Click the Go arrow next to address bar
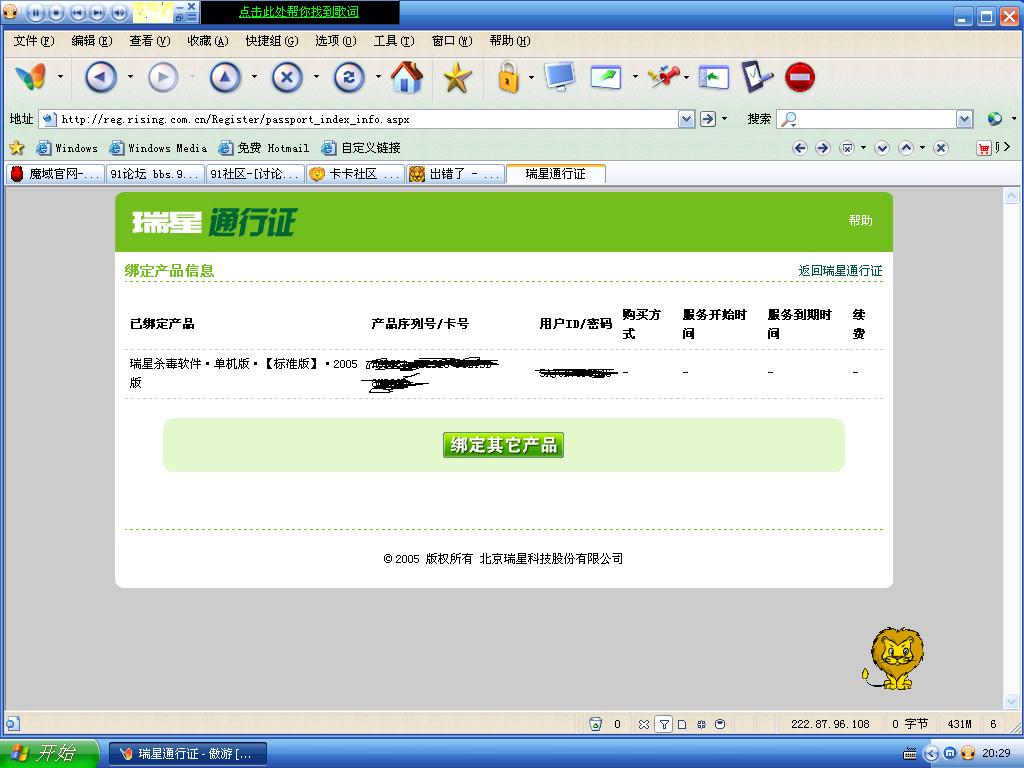This screenshot has width=1024, height=768. 707,119
